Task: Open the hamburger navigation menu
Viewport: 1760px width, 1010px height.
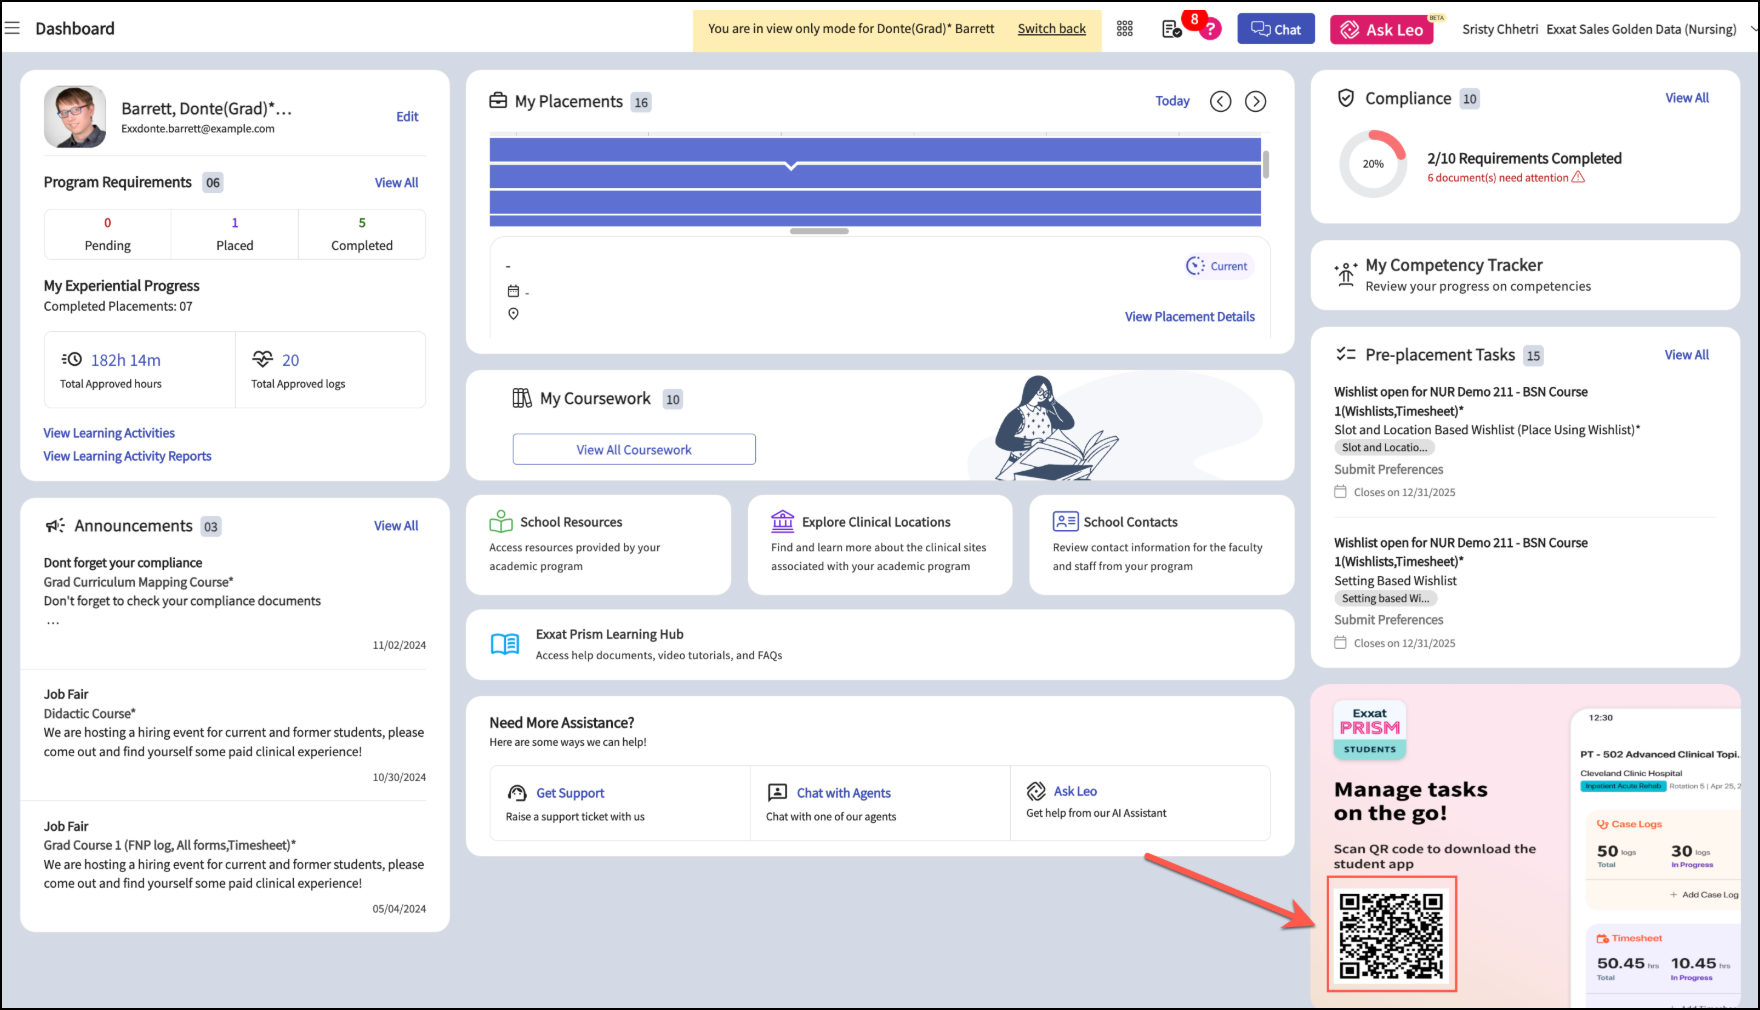Action: (13, 27)
